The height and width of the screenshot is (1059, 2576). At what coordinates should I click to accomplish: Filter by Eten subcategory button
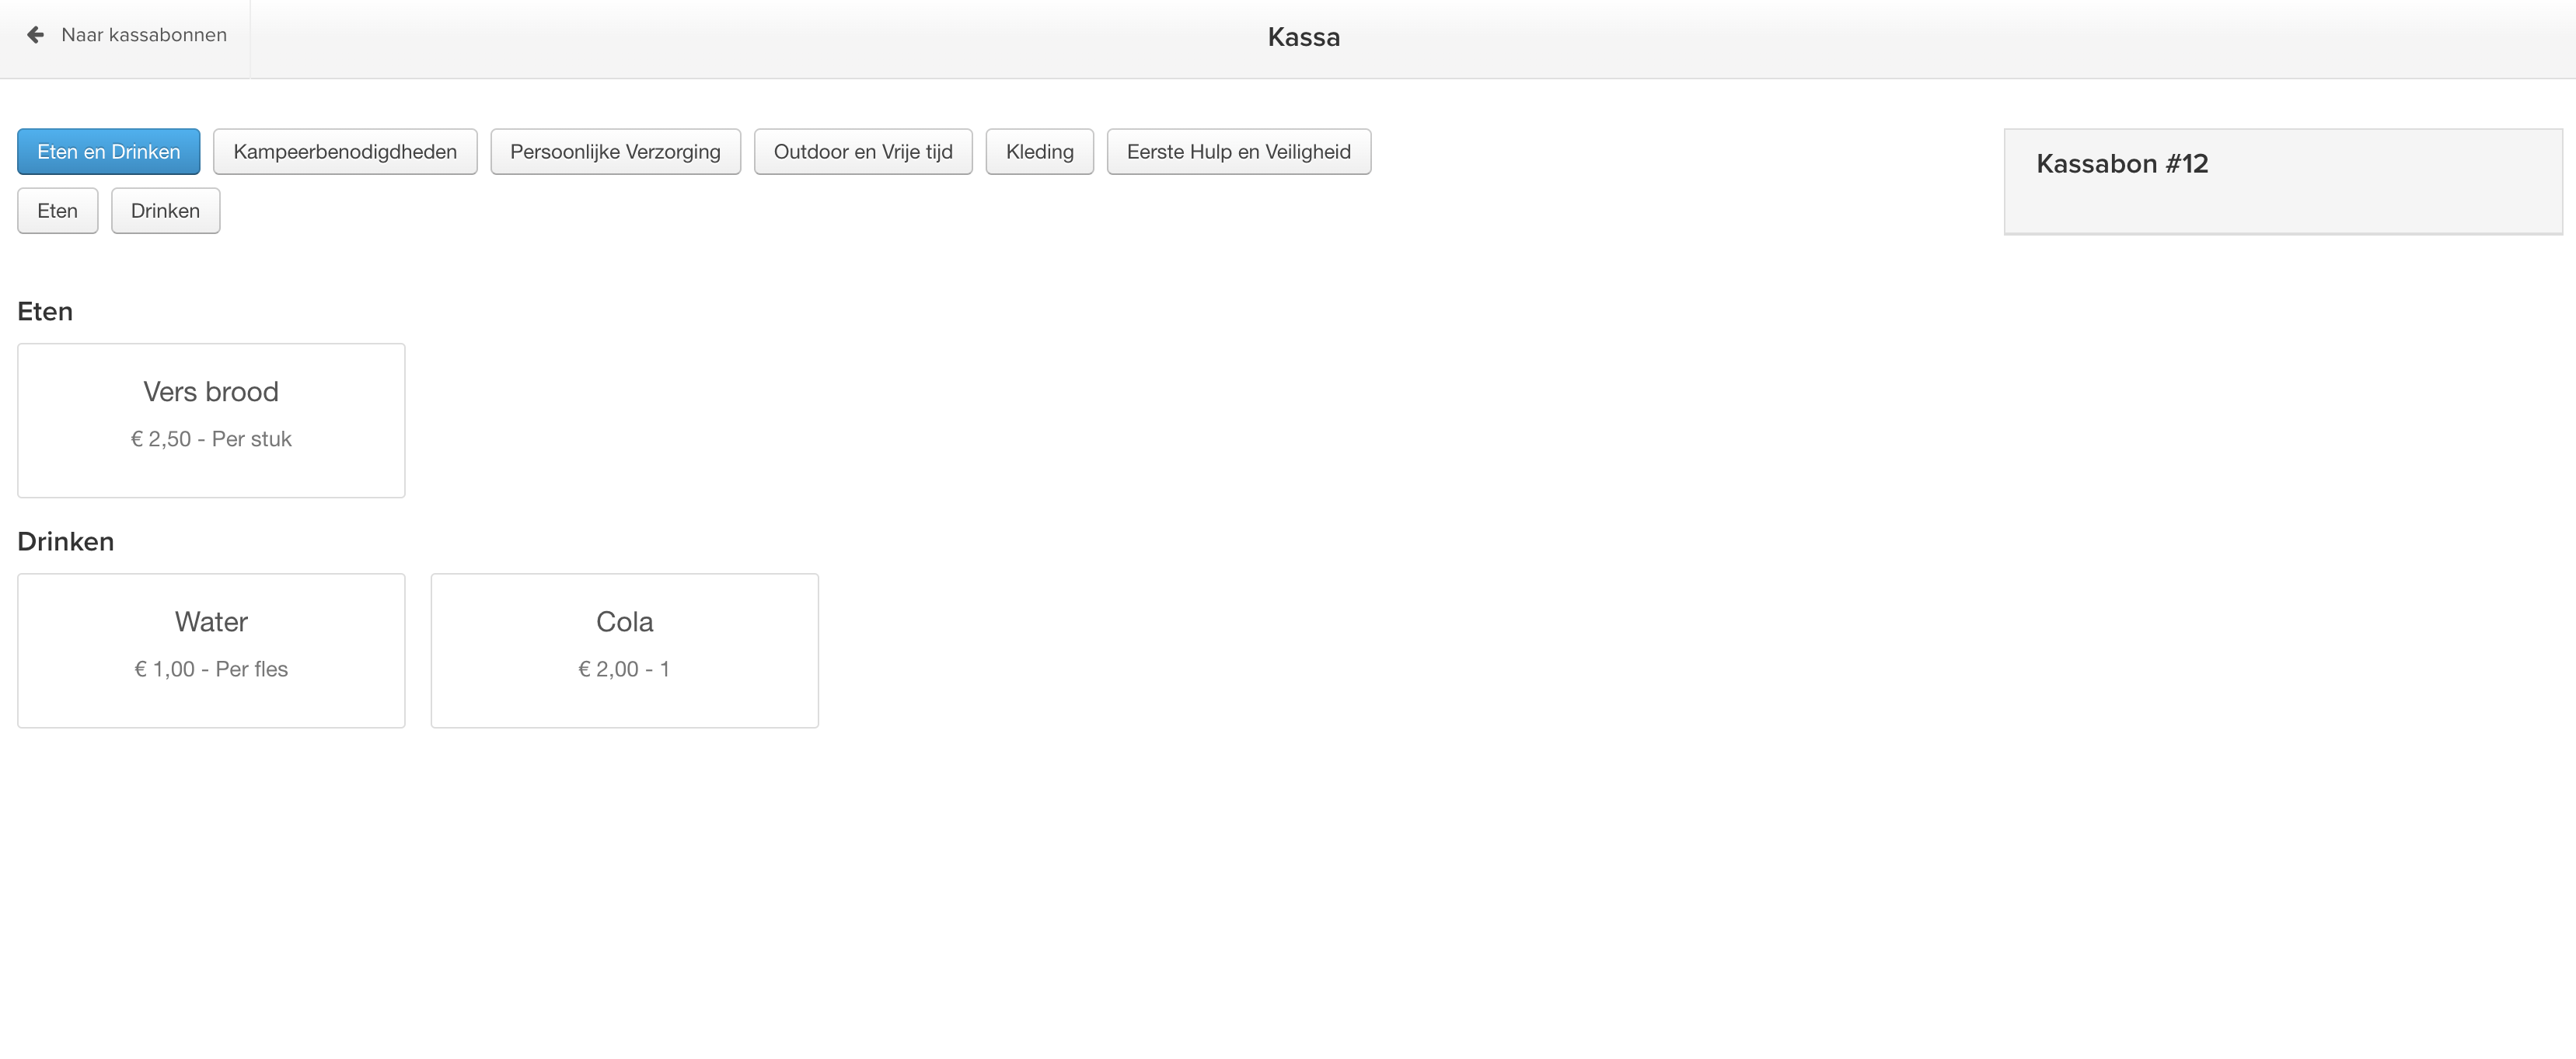click(57, 211)
